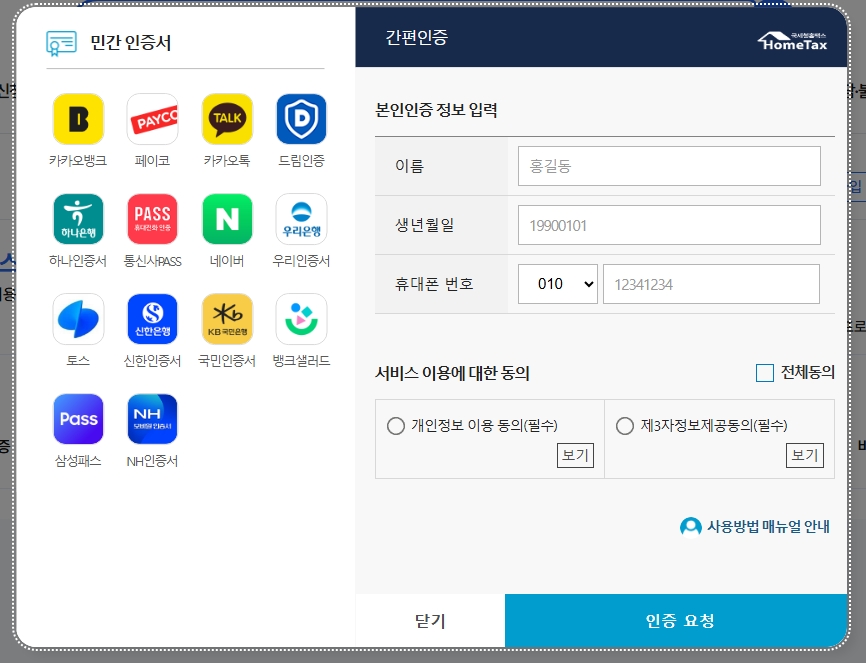Screen dimensions: 866x663
Task: Open the 010 phone prefix dropdown
Action: [x=558, y=284]
